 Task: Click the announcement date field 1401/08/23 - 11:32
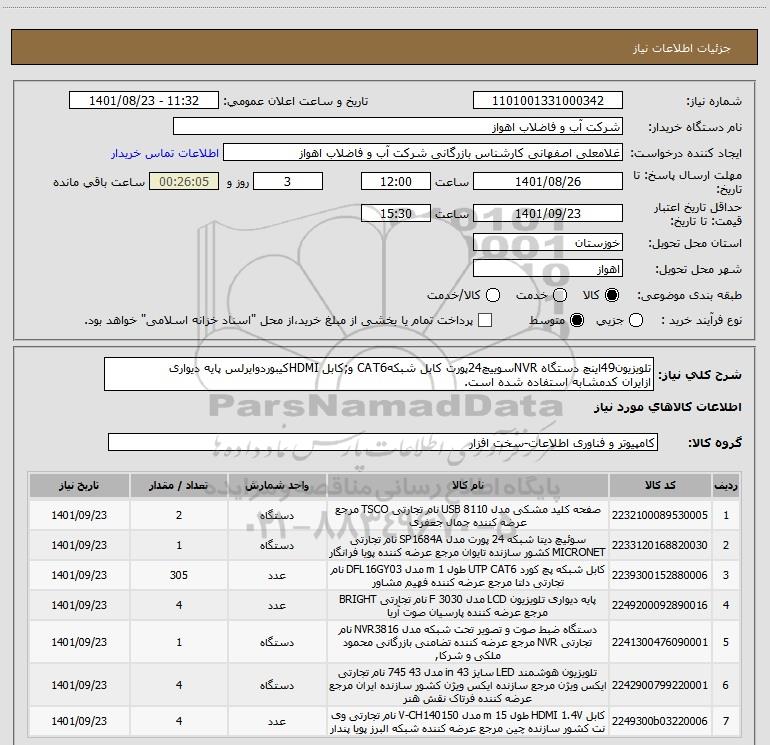[x=144, y=100]
